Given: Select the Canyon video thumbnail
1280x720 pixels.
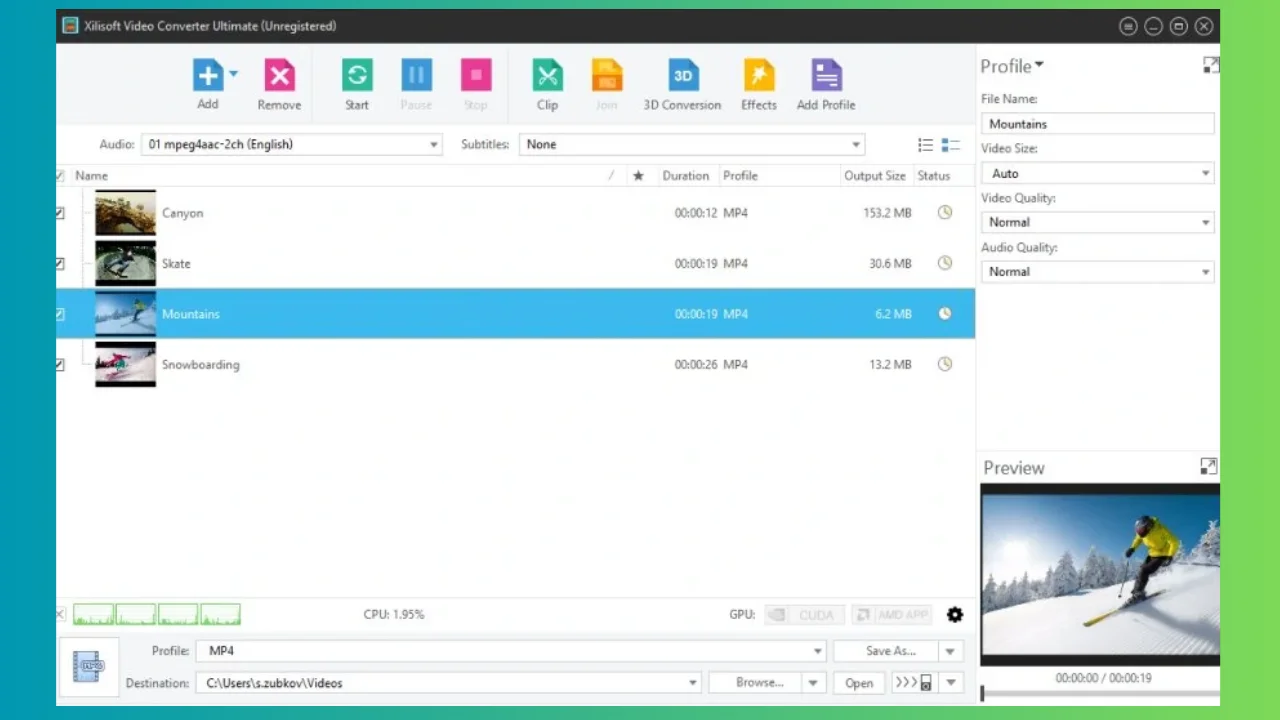Looking at the screenshot, I should coord(125,213).
